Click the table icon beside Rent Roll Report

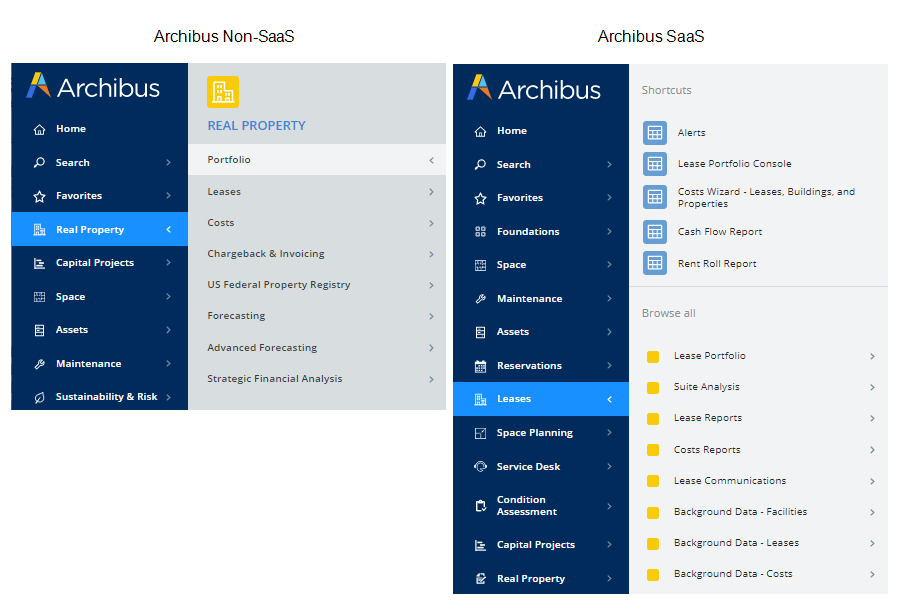pos(655,264)
